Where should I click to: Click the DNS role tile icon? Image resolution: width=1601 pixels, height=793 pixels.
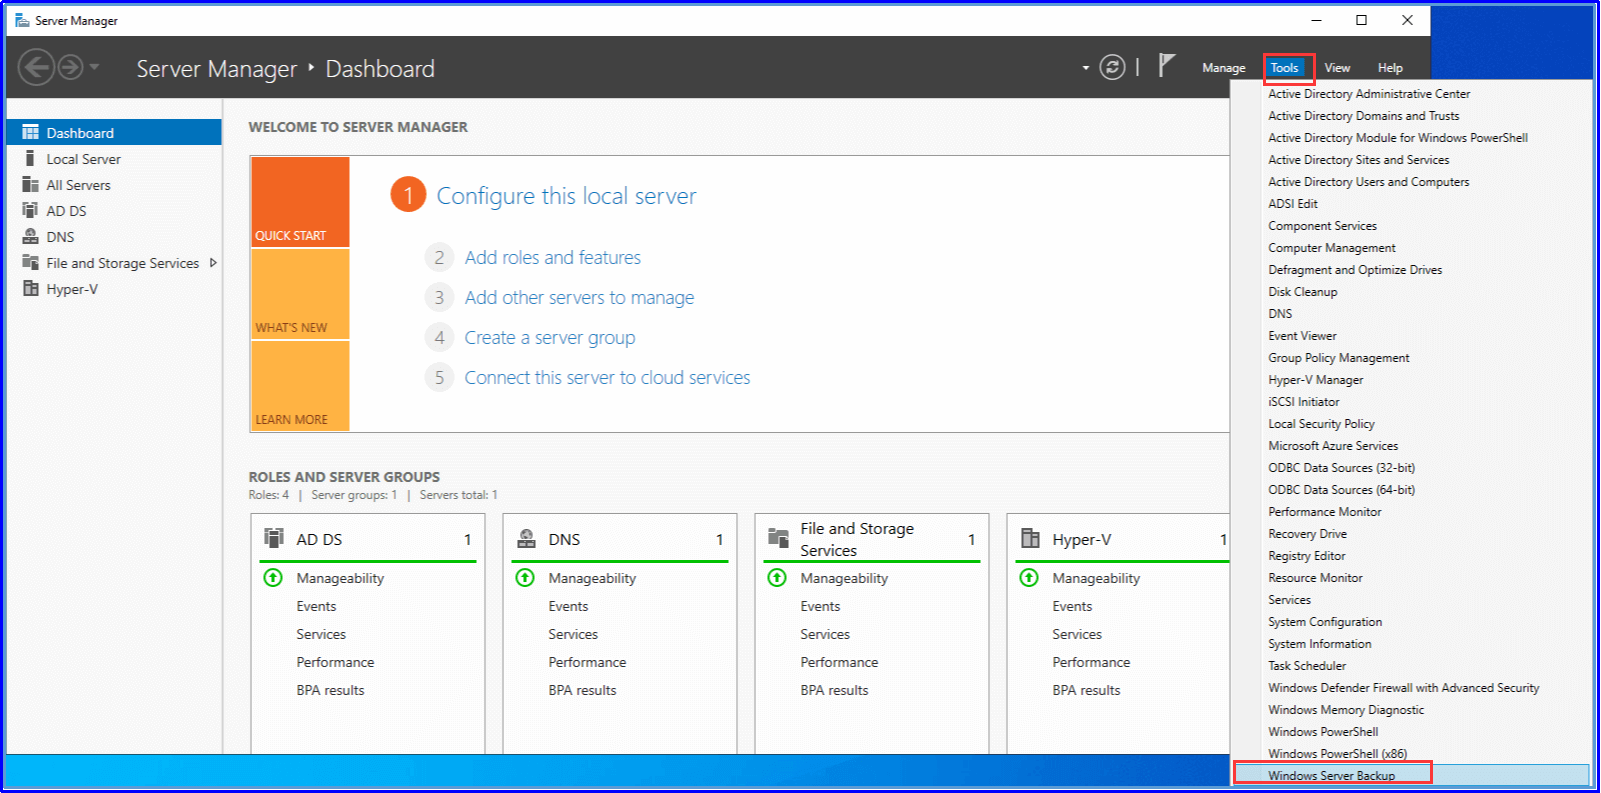[x=526, y=539]
